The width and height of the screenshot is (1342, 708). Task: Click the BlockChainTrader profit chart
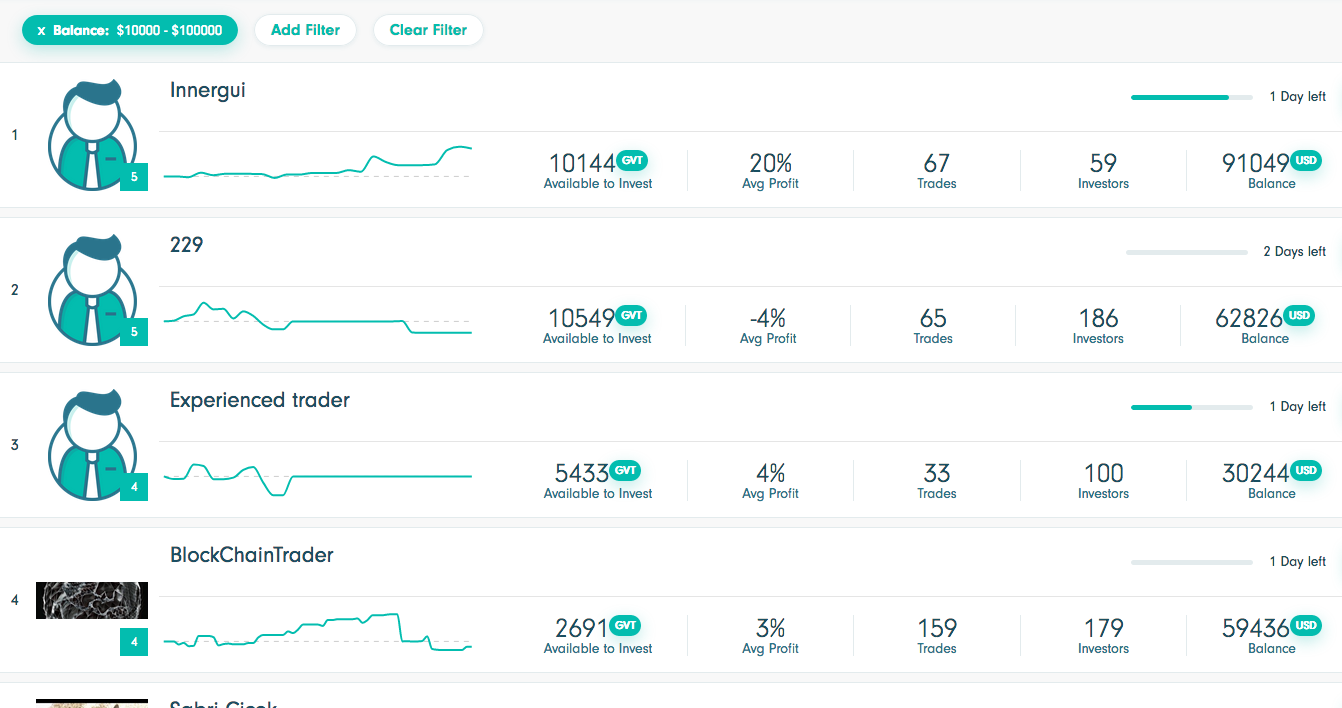pos(317,632)
